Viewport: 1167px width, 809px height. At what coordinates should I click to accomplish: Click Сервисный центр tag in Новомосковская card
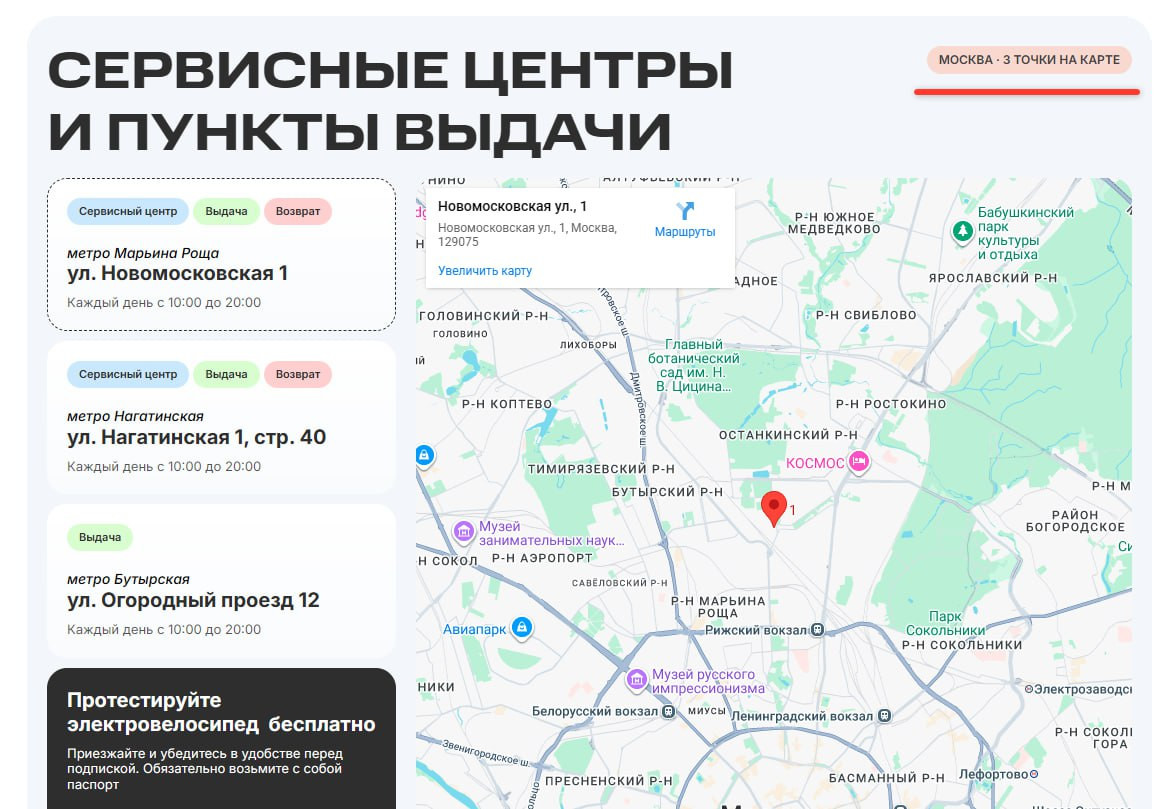pyautogui.click(x=128, y=211)
